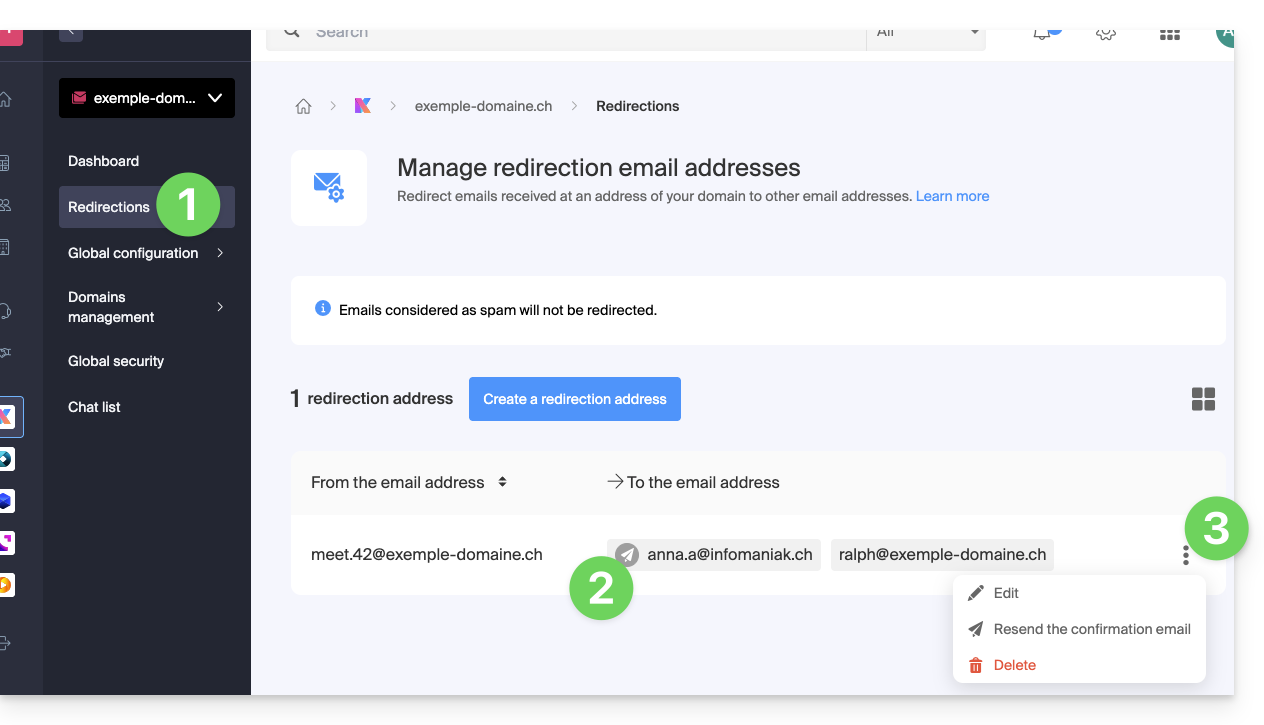Click the home icon in breadcrumb
The image size is (1264, 725).
[303, 106]
